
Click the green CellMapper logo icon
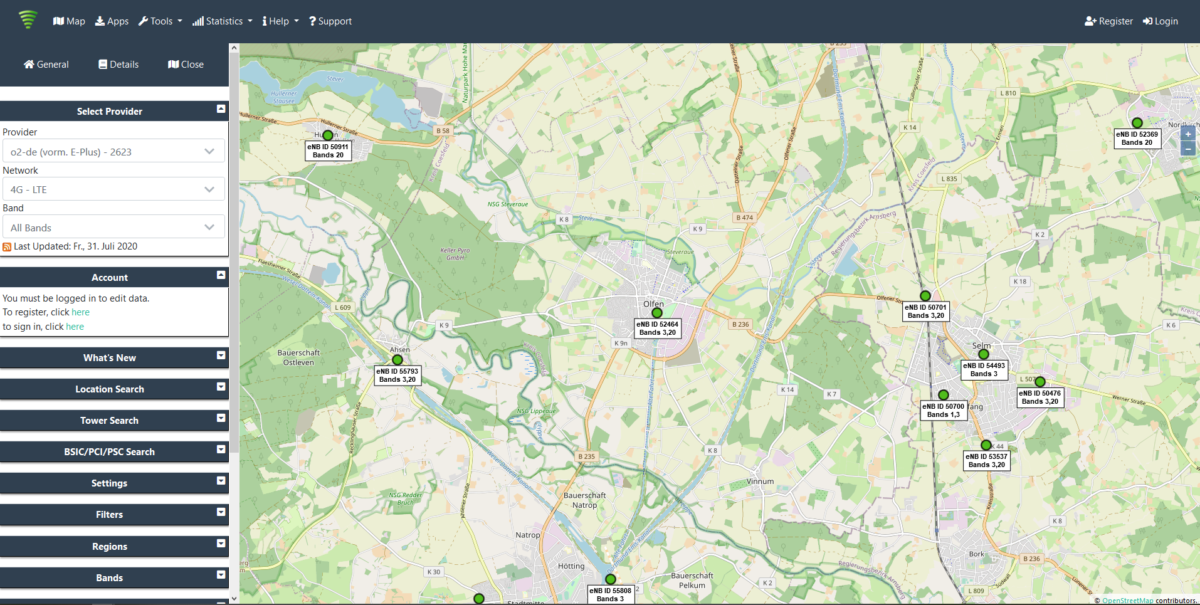27,20
